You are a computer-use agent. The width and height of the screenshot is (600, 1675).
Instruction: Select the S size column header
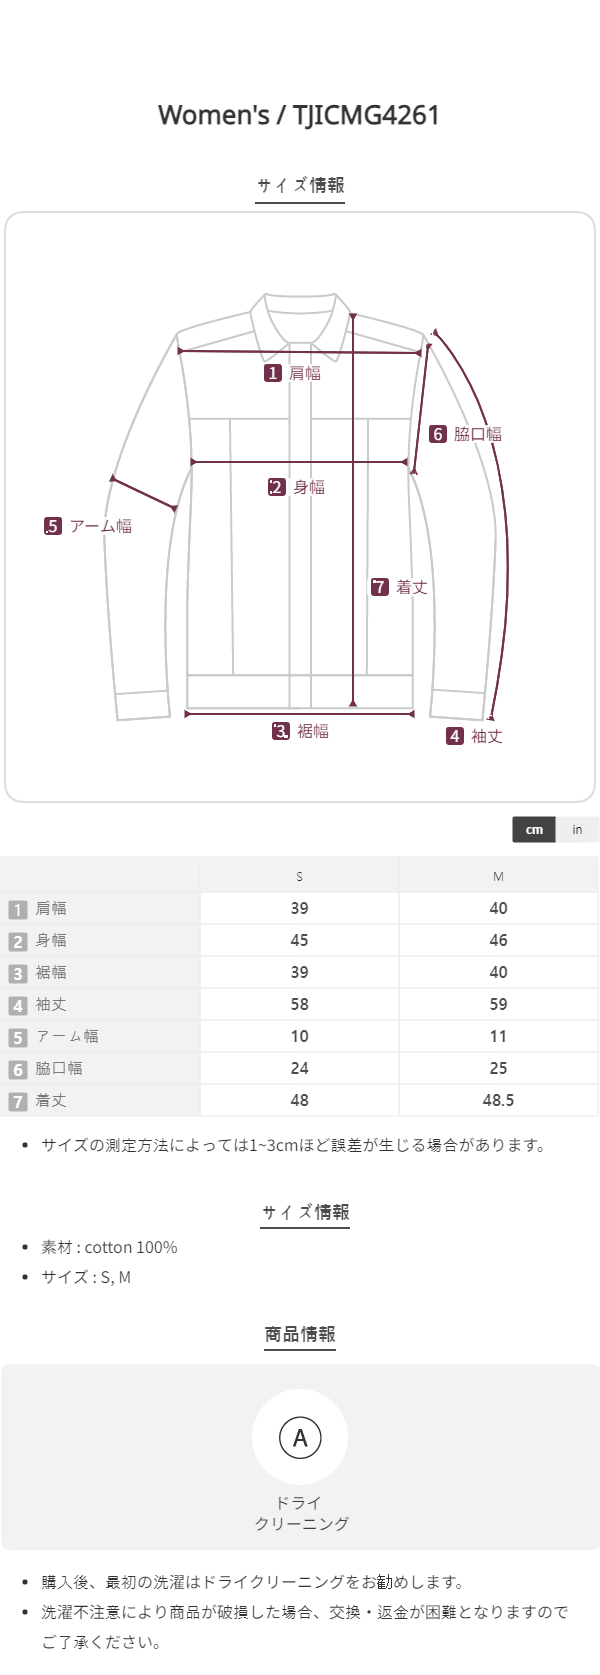[x=299, y=876]
